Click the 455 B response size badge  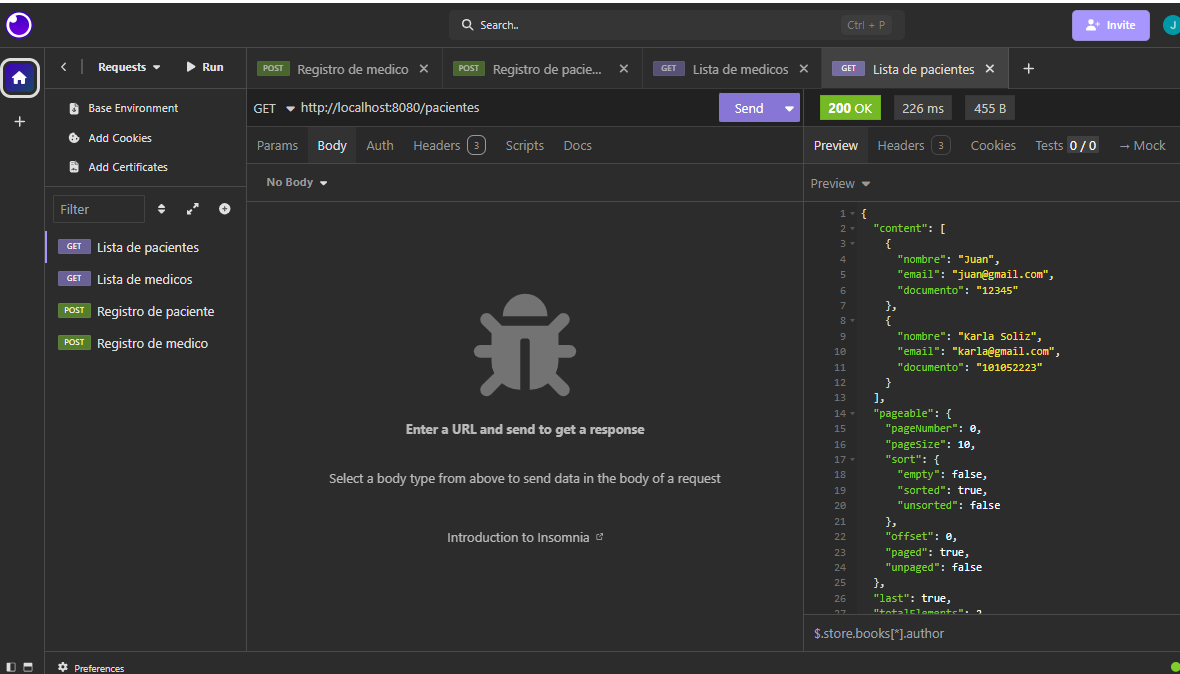(x=990, y=108)
